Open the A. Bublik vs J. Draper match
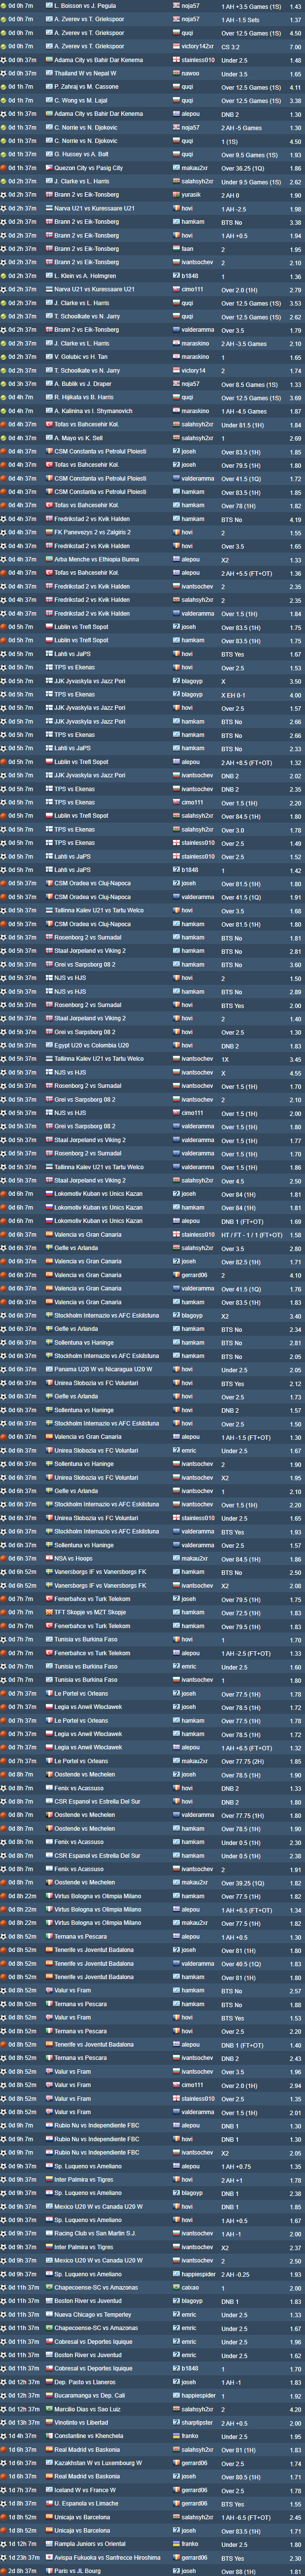 click(83, 384)
